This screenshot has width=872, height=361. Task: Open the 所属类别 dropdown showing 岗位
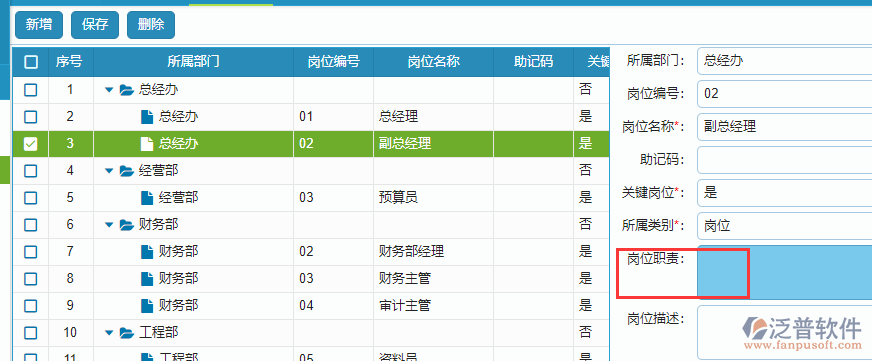(784, 225)
